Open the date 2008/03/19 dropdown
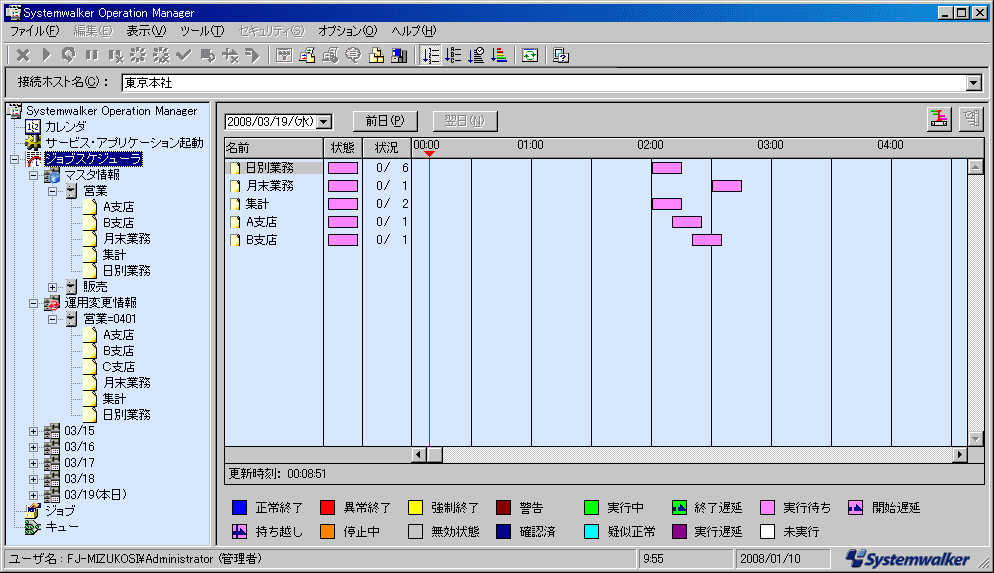994x573 pixels. [324, 121]
